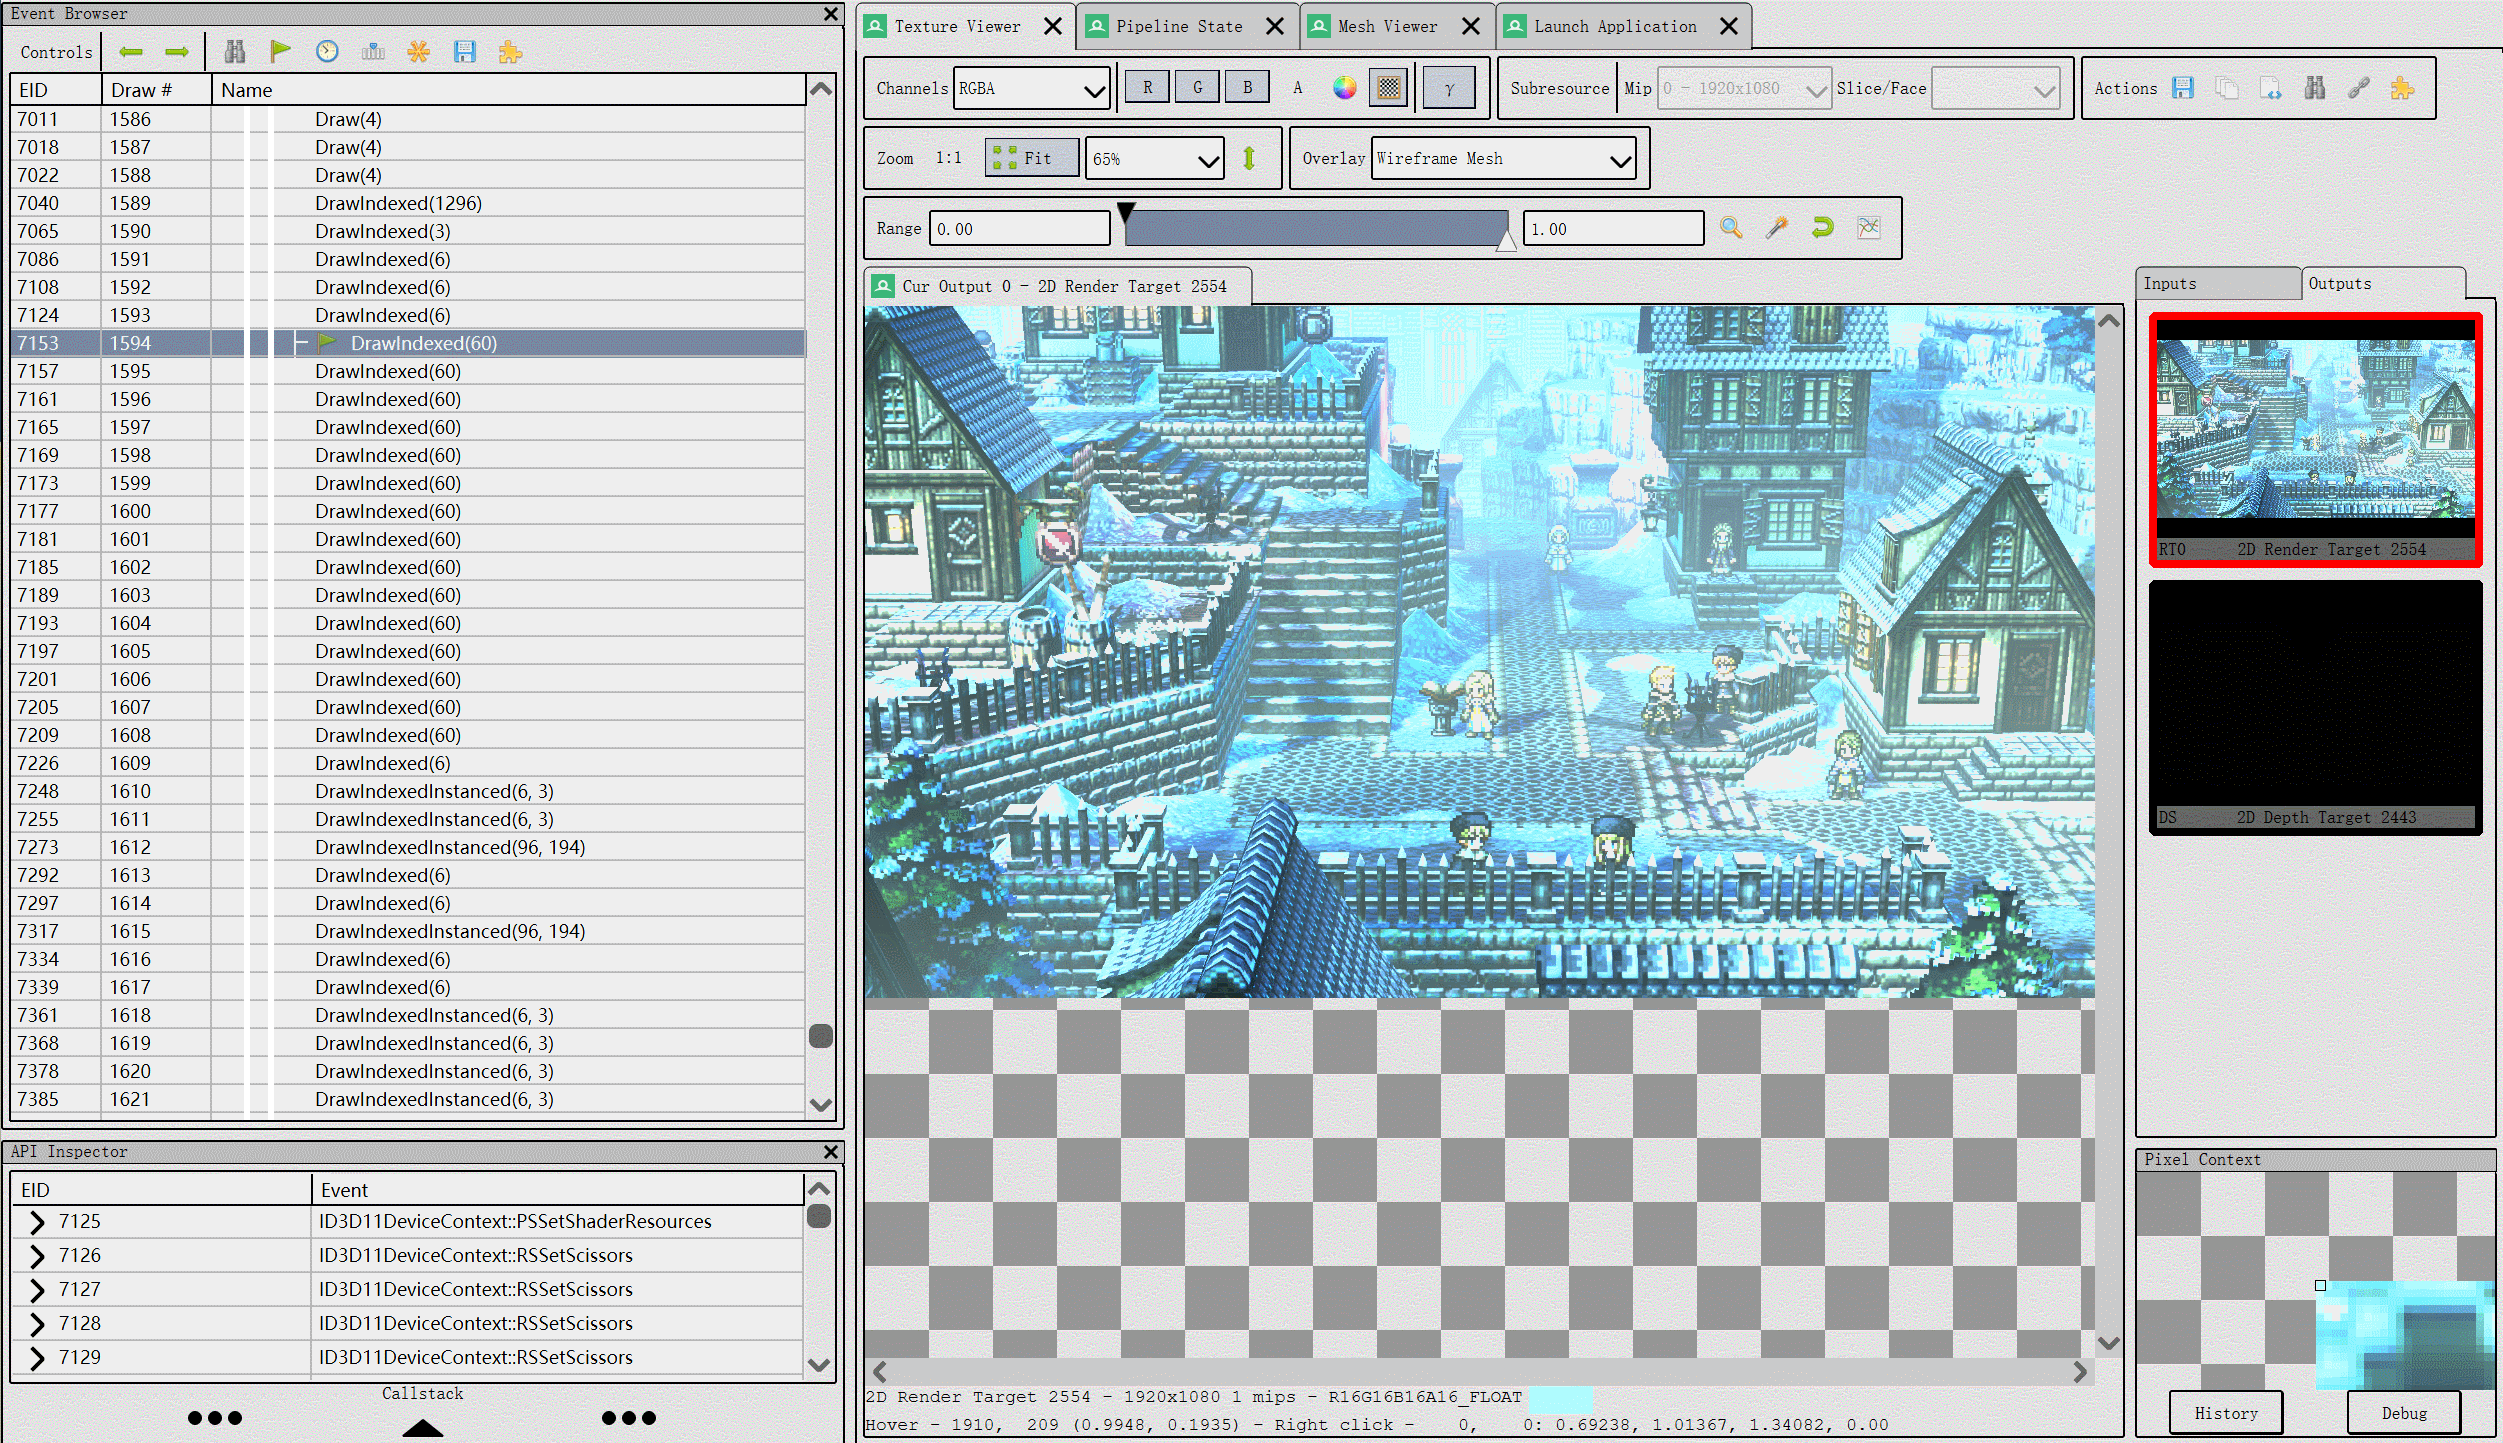Go to previous event with left arrow
This screenshot has height=1443, width=2503.
coord(131,52)
